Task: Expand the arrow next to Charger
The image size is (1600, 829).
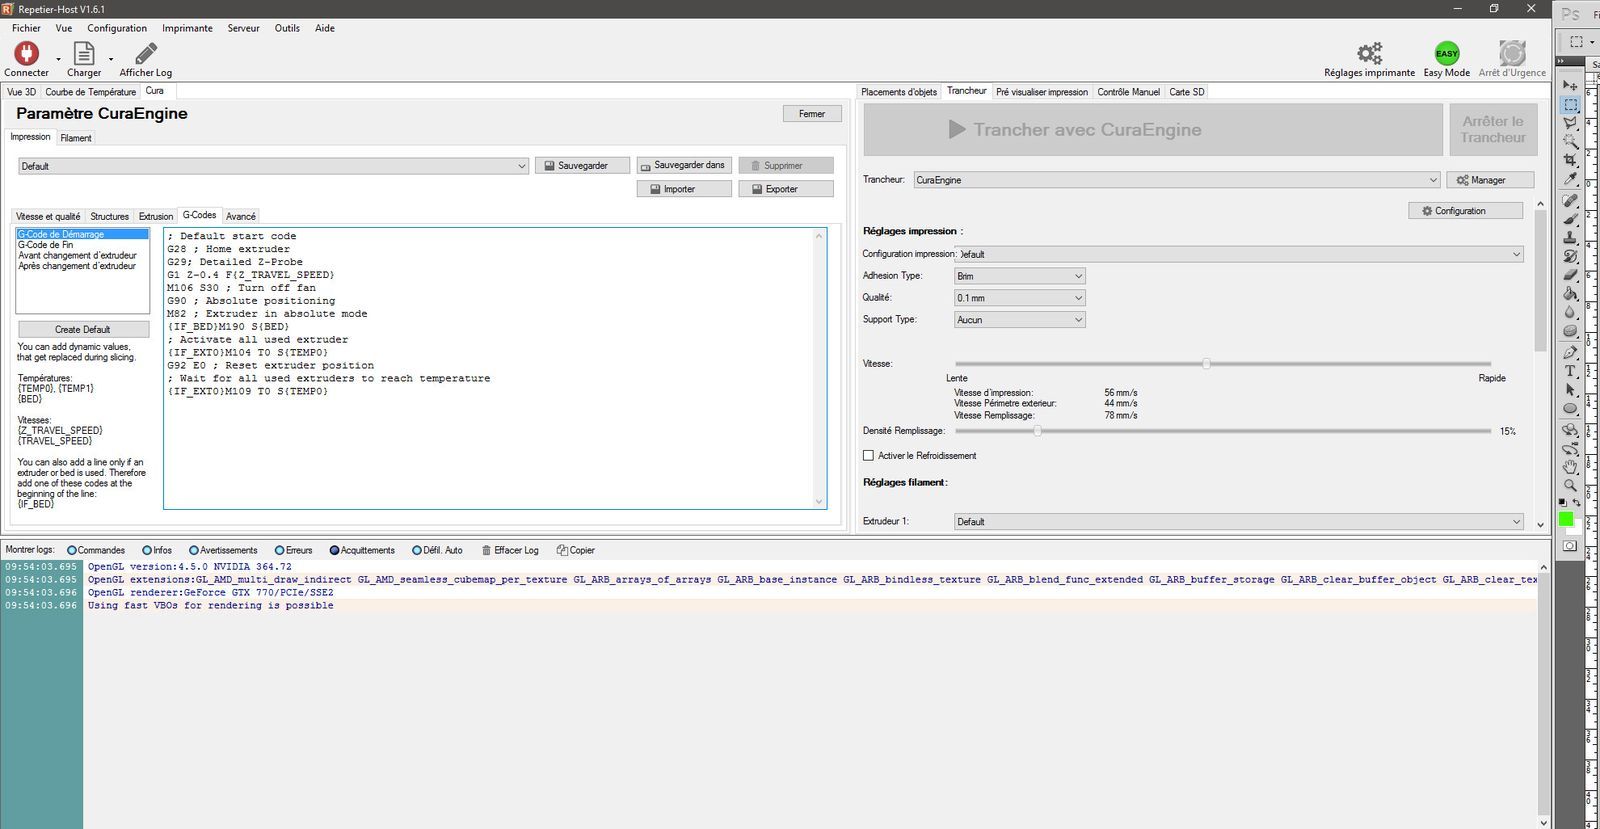Action: (x=111, y=59)
